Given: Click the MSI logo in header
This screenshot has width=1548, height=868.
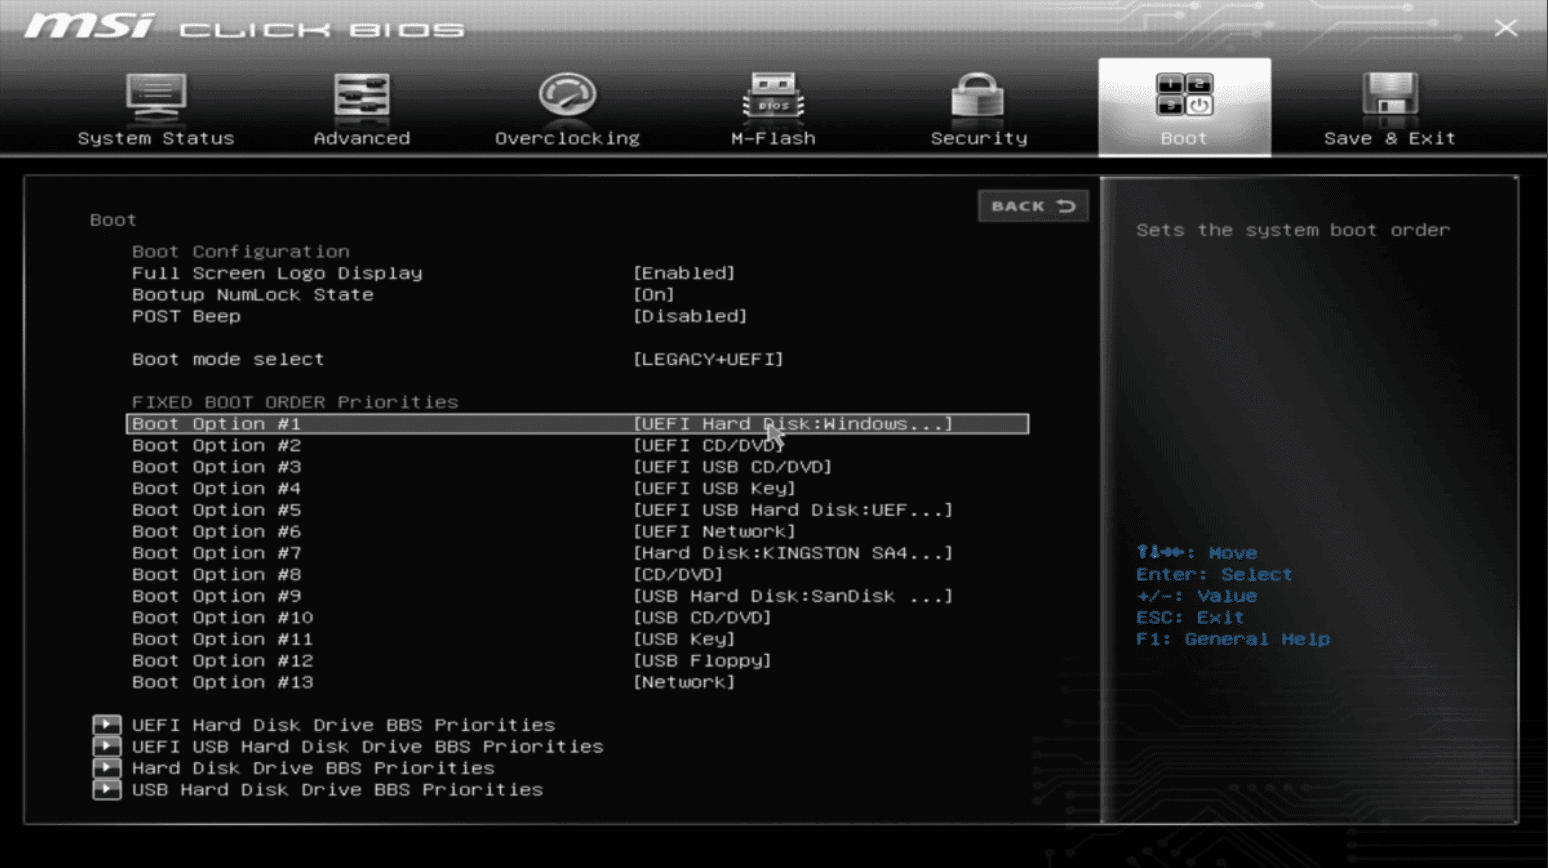Looking at the screenshot, I should pos(89,26).
